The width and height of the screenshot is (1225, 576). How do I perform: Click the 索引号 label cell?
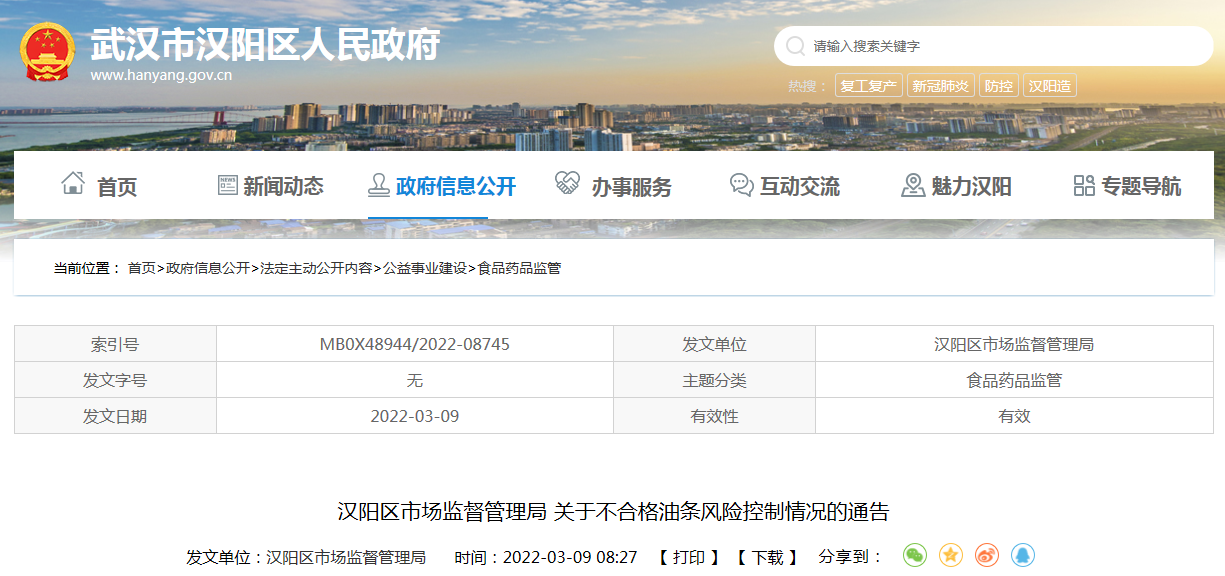115,344
